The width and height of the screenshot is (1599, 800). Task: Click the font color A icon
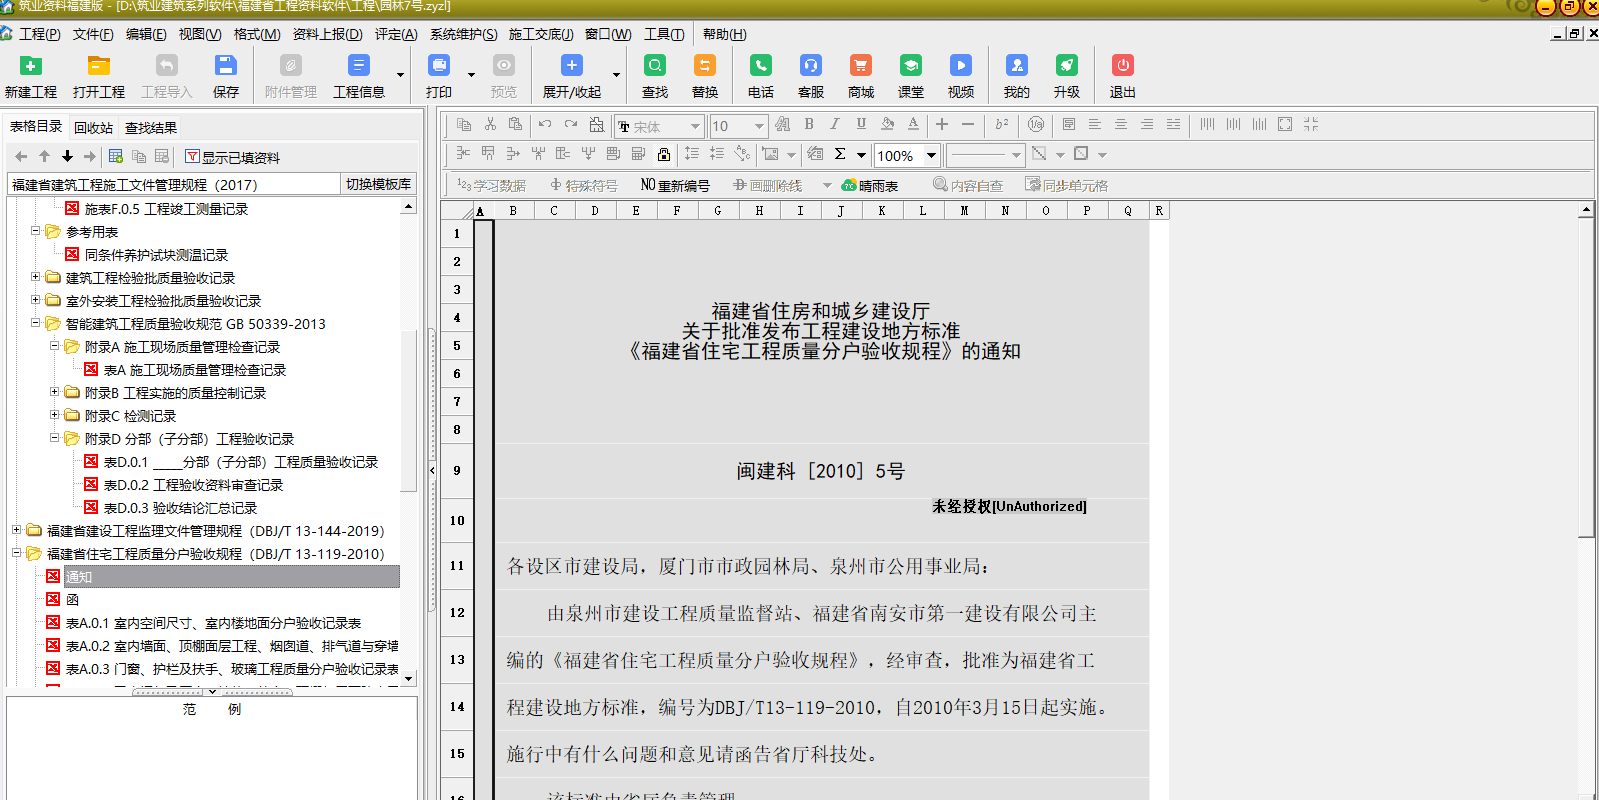pyautogui.click(x=913, y=124)
